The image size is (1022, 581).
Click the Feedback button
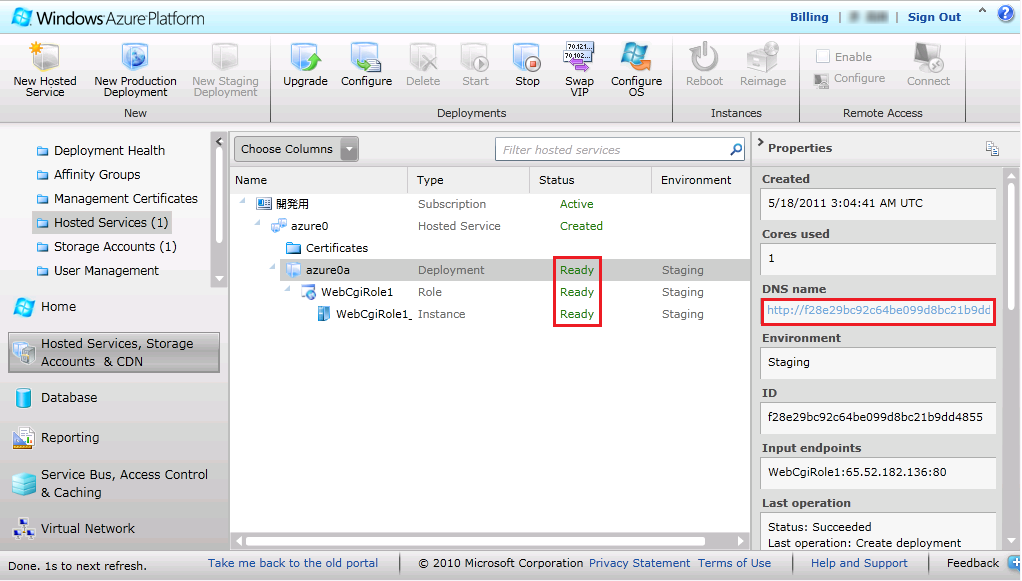coord(972,563)
